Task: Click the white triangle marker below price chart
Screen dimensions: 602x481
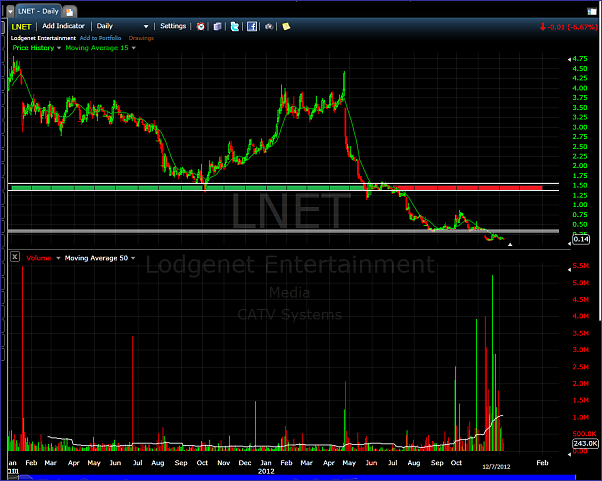Action: pos(510,244)
